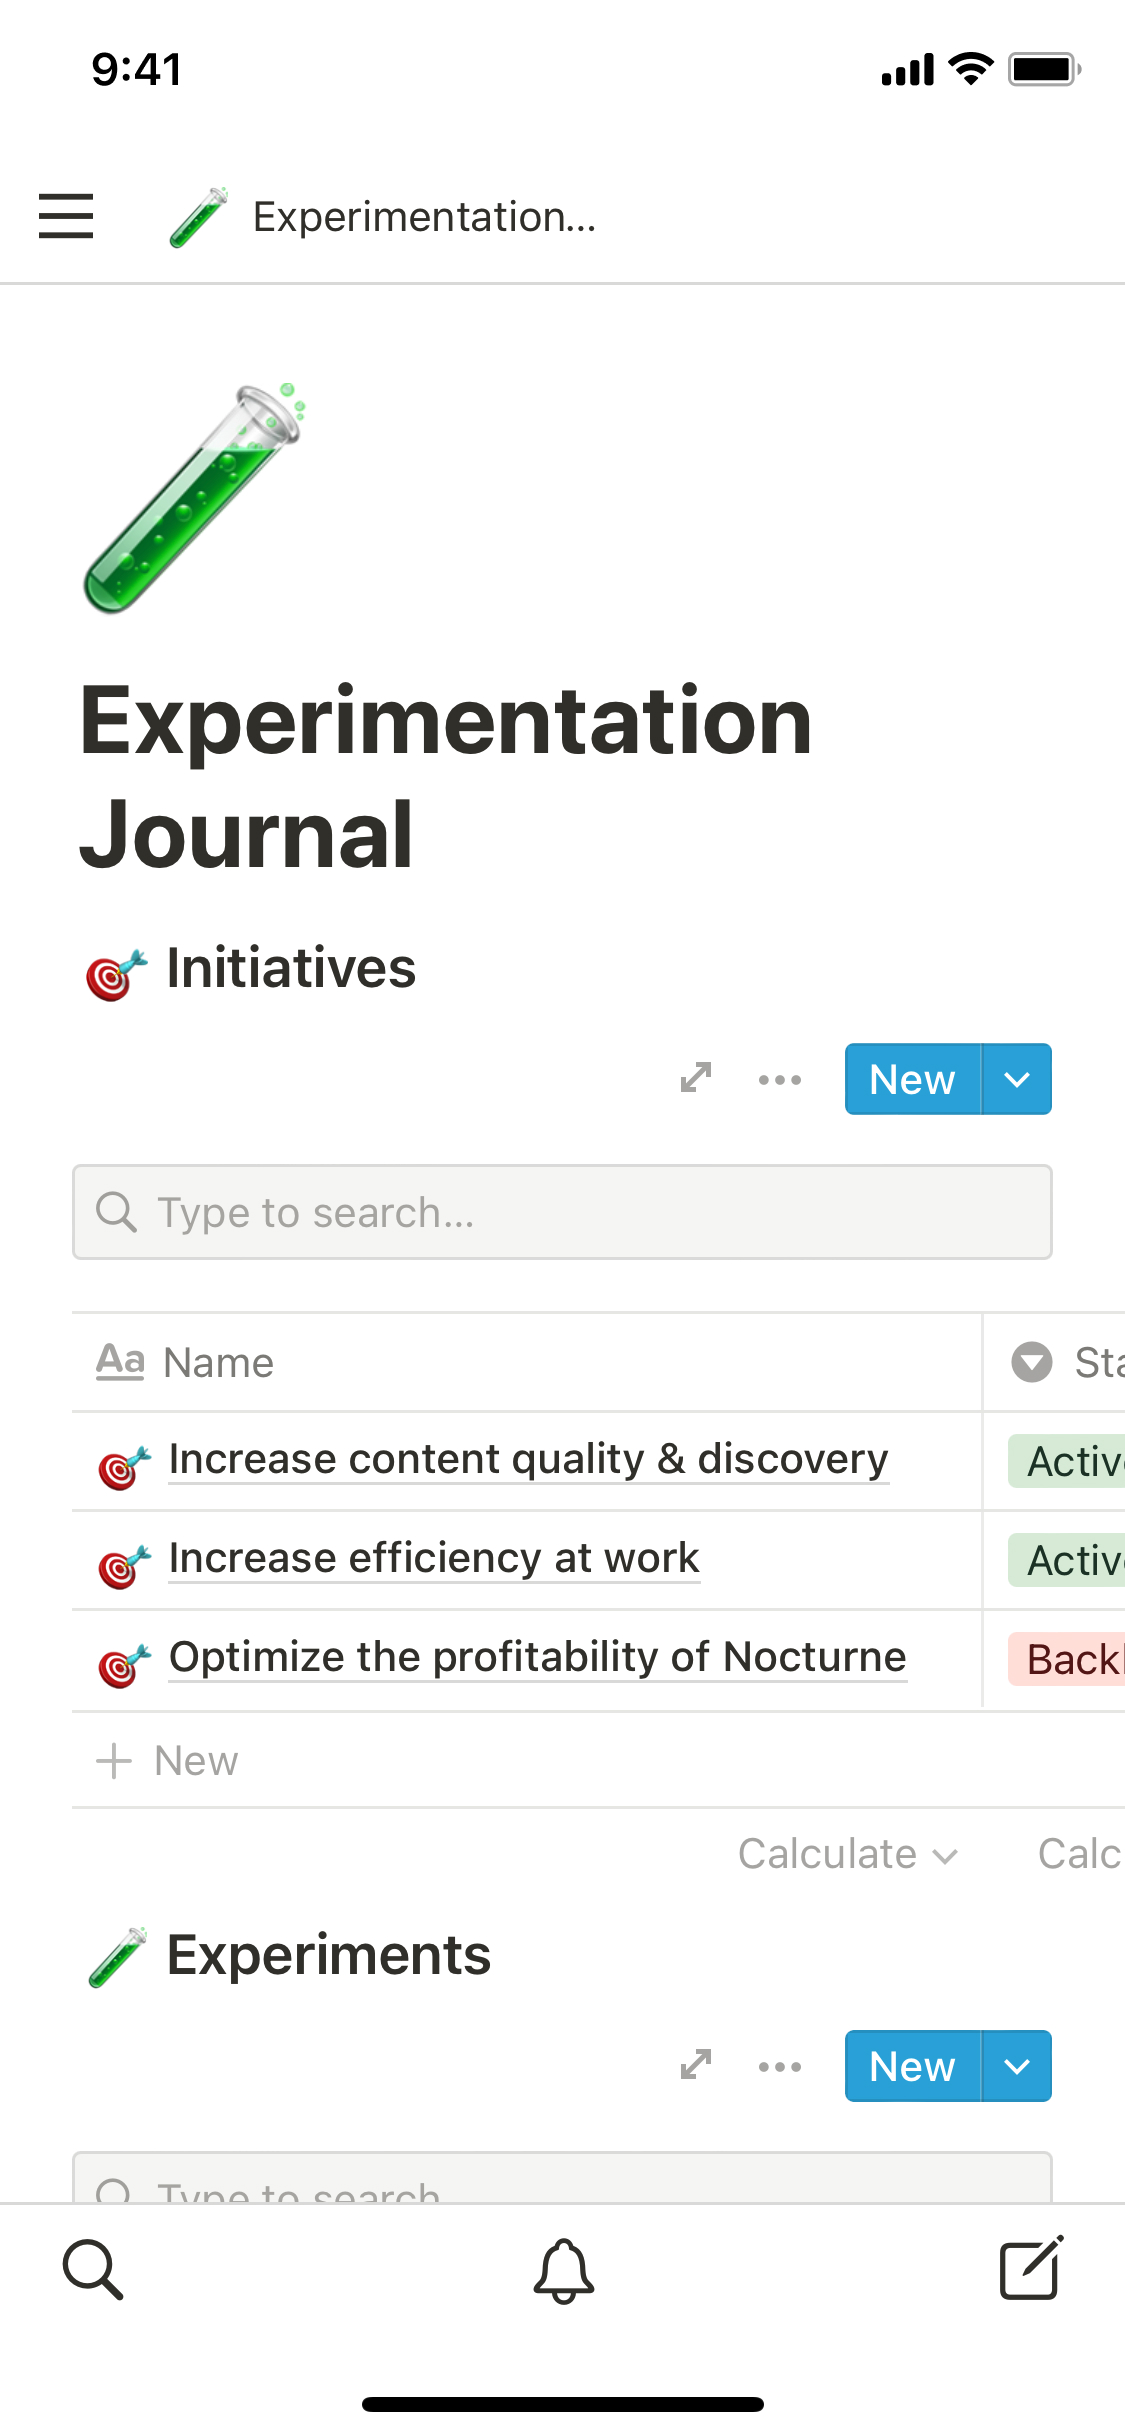1125x2436 pixels.
Task: Open notifications bell
Action: click(x=563, y=2270)
